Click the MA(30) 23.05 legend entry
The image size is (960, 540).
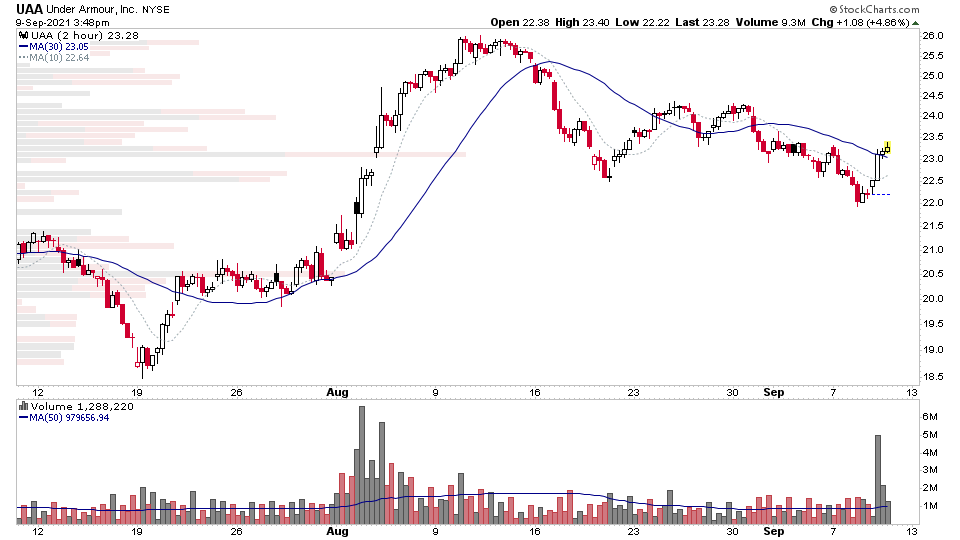[x=54, y=46]
